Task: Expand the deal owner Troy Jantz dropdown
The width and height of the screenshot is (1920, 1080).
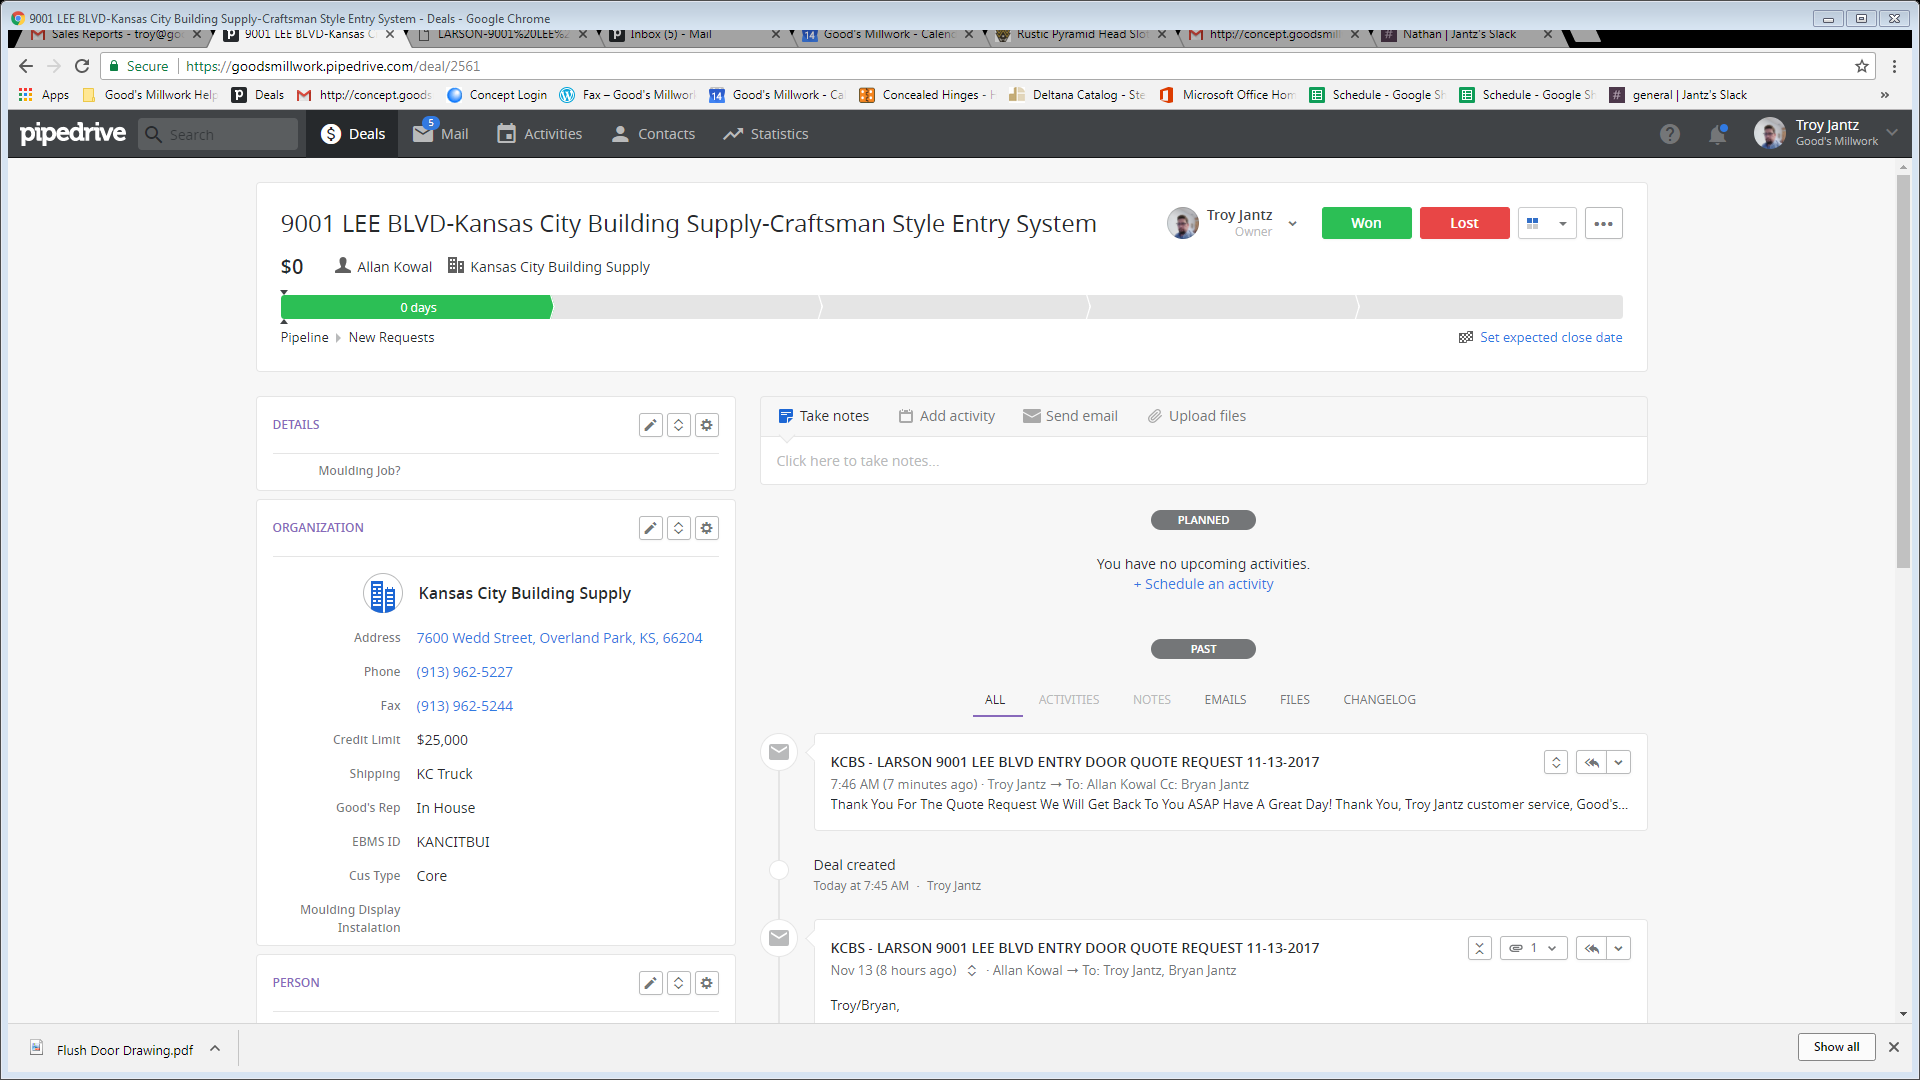Action: [x=1292, y=223]
